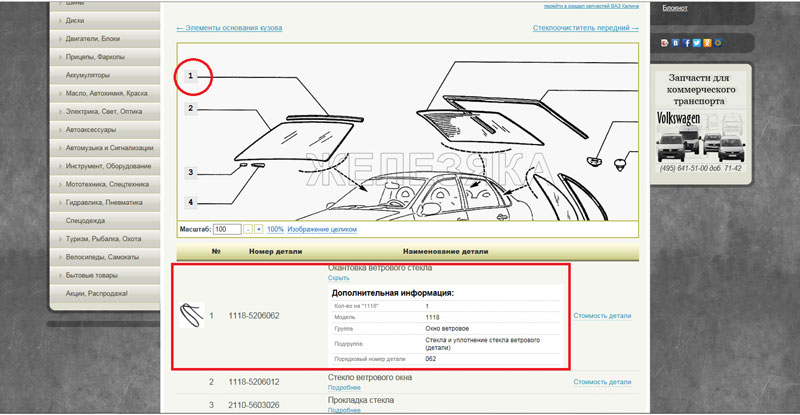Click the Odnoklassniki share icon
This screenshot has height=415, width=800.
click(x=707, y=43)
